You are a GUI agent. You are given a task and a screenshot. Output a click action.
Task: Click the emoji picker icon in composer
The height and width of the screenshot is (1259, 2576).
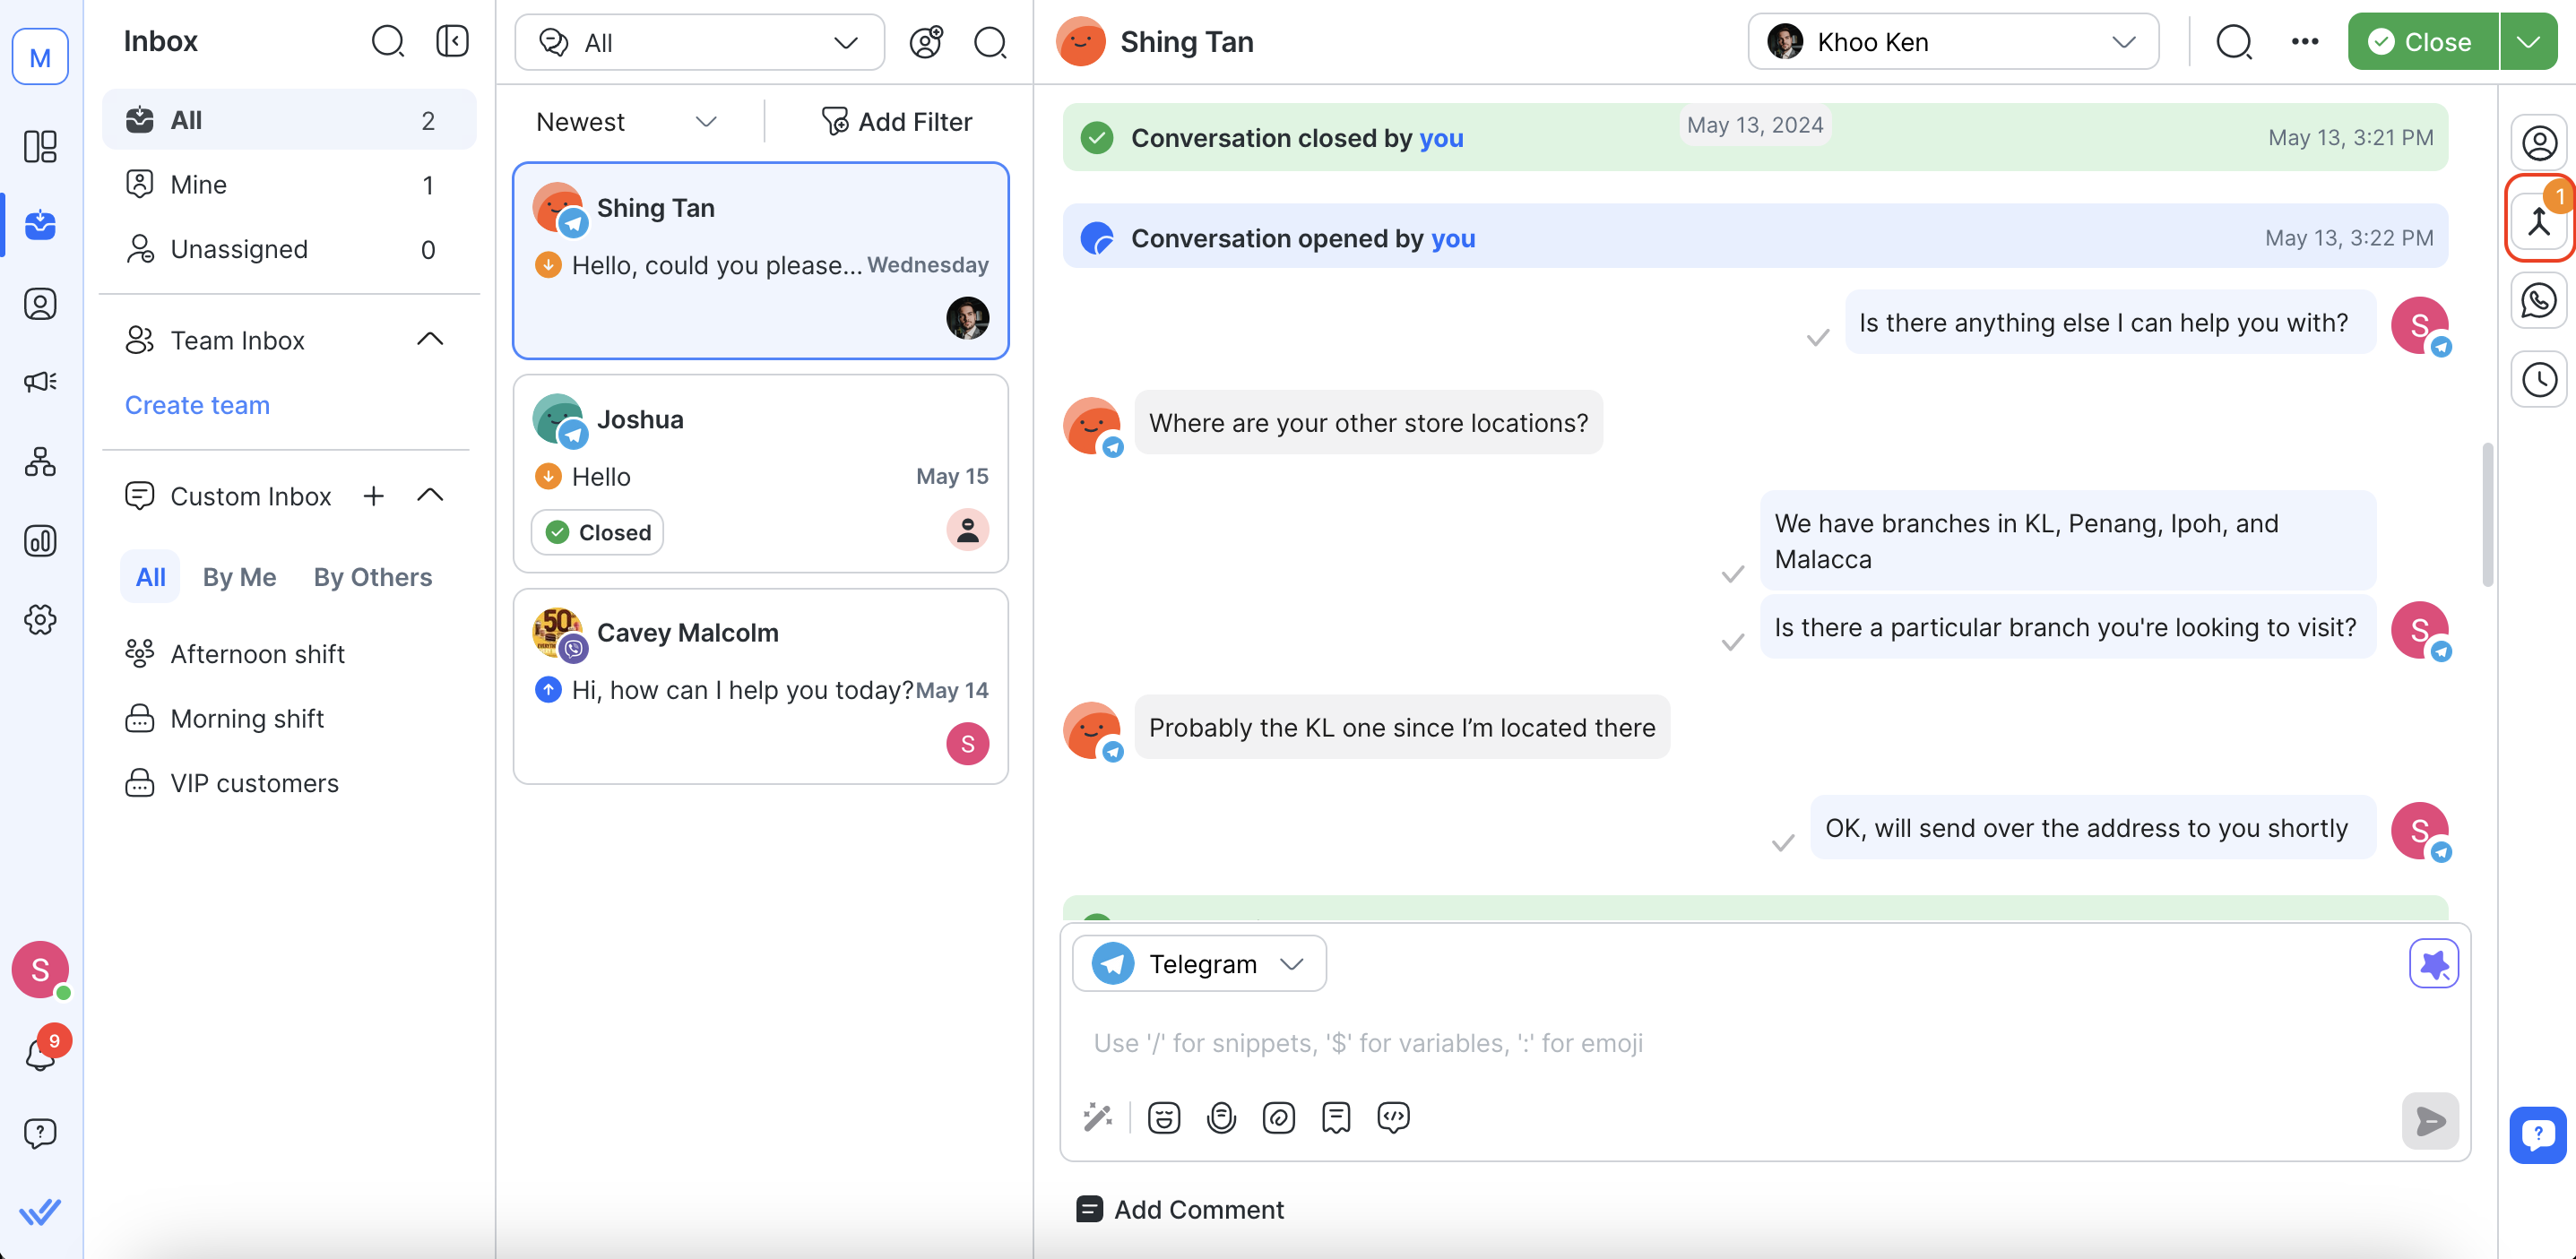pos(1163,1117)
